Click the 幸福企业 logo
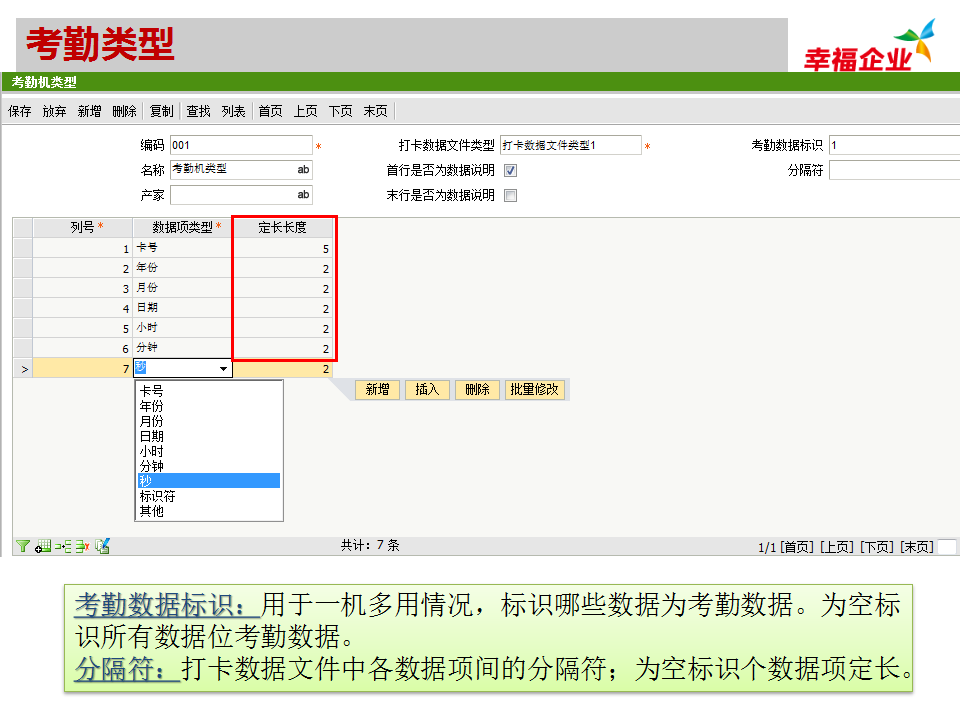The height and width of the screenshot is (720, 960). pyautogui.click(x=868, y=48)
